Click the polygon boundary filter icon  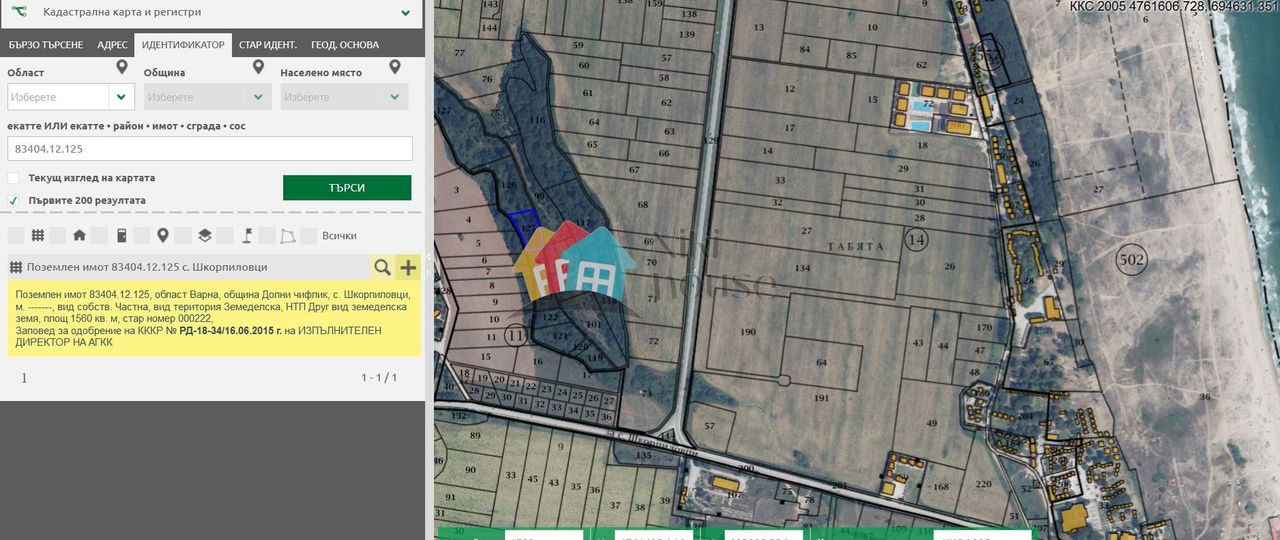pos(288,236)
